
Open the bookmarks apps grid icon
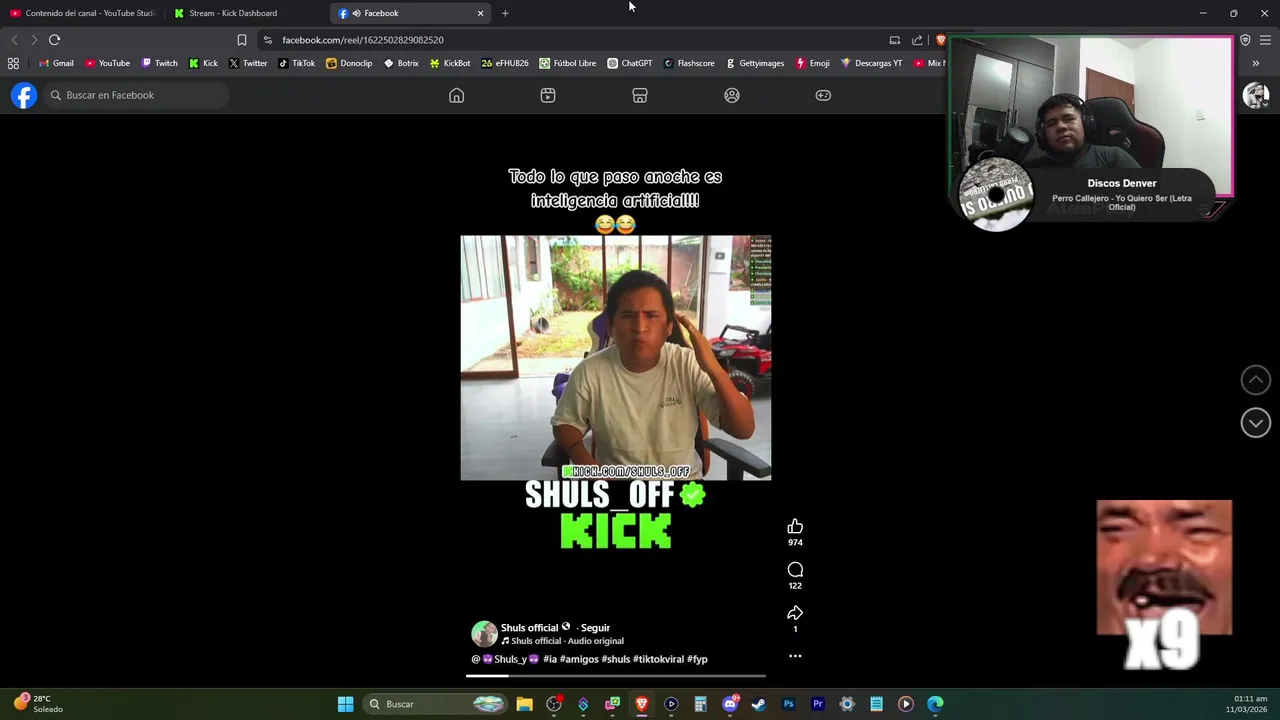pyautogui.click(x=13, y=63)
